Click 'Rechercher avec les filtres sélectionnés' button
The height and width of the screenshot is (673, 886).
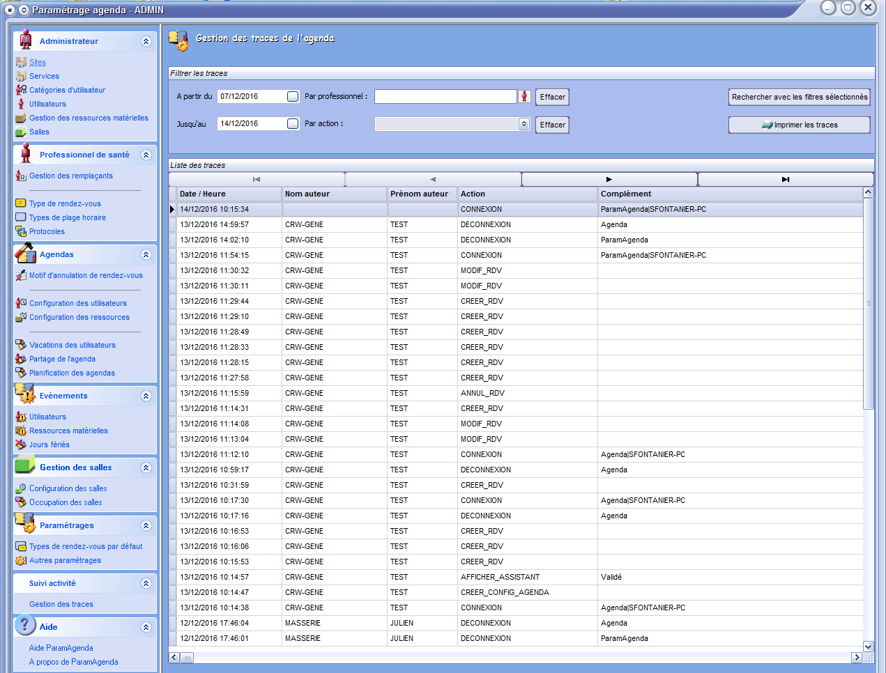(799, 97)
